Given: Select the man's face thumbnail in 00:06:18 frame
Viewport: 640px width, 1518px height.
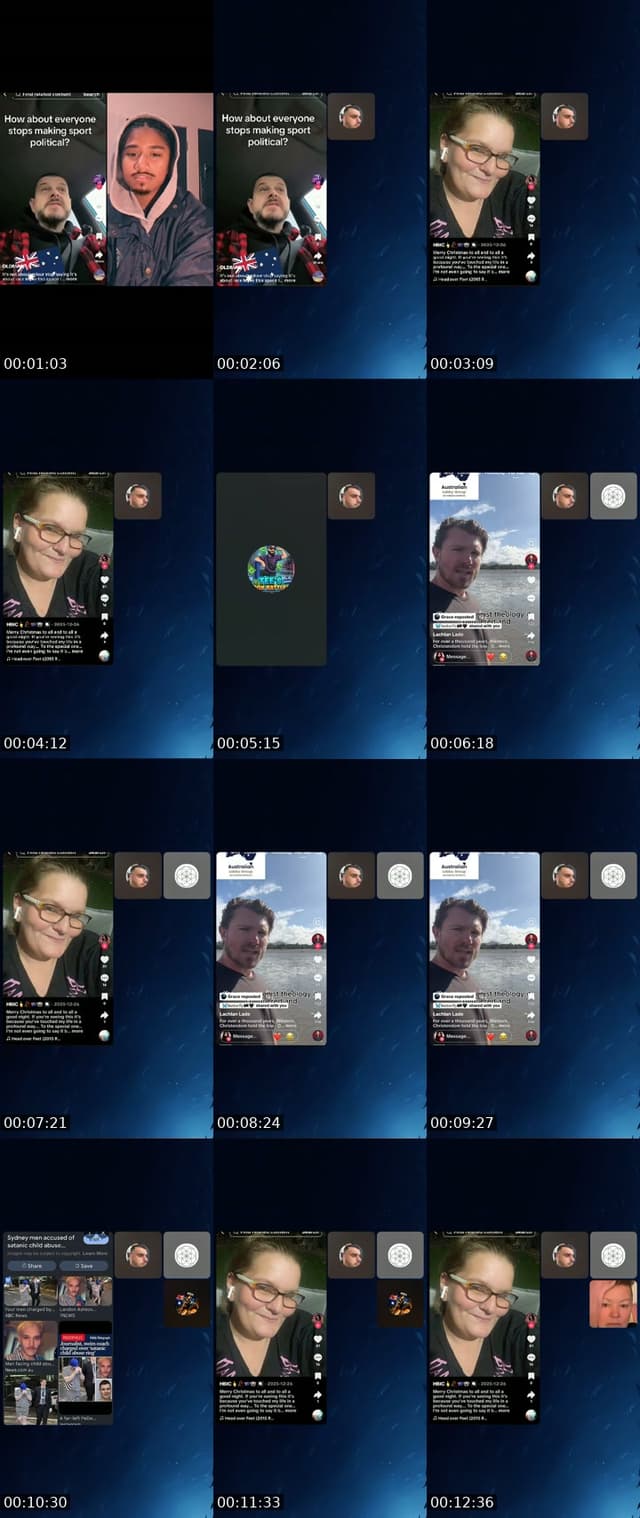Looking at the screenshot, I should (564, 496).
